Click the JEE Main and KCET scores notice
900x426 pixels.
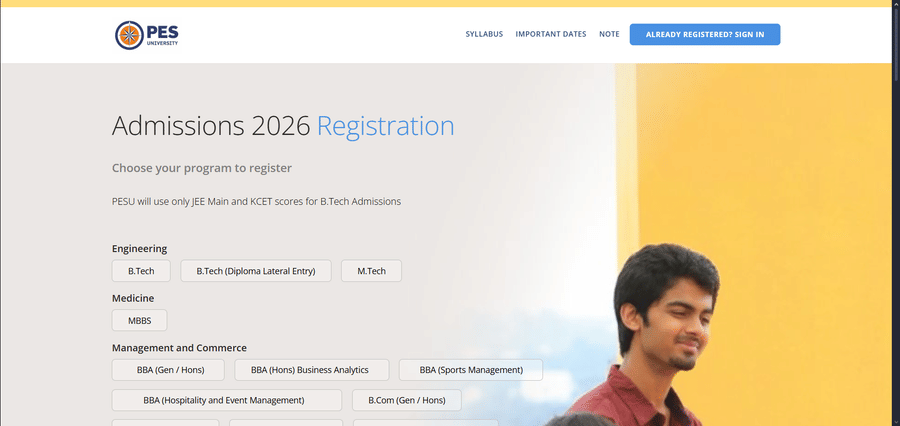pos(256,202)
